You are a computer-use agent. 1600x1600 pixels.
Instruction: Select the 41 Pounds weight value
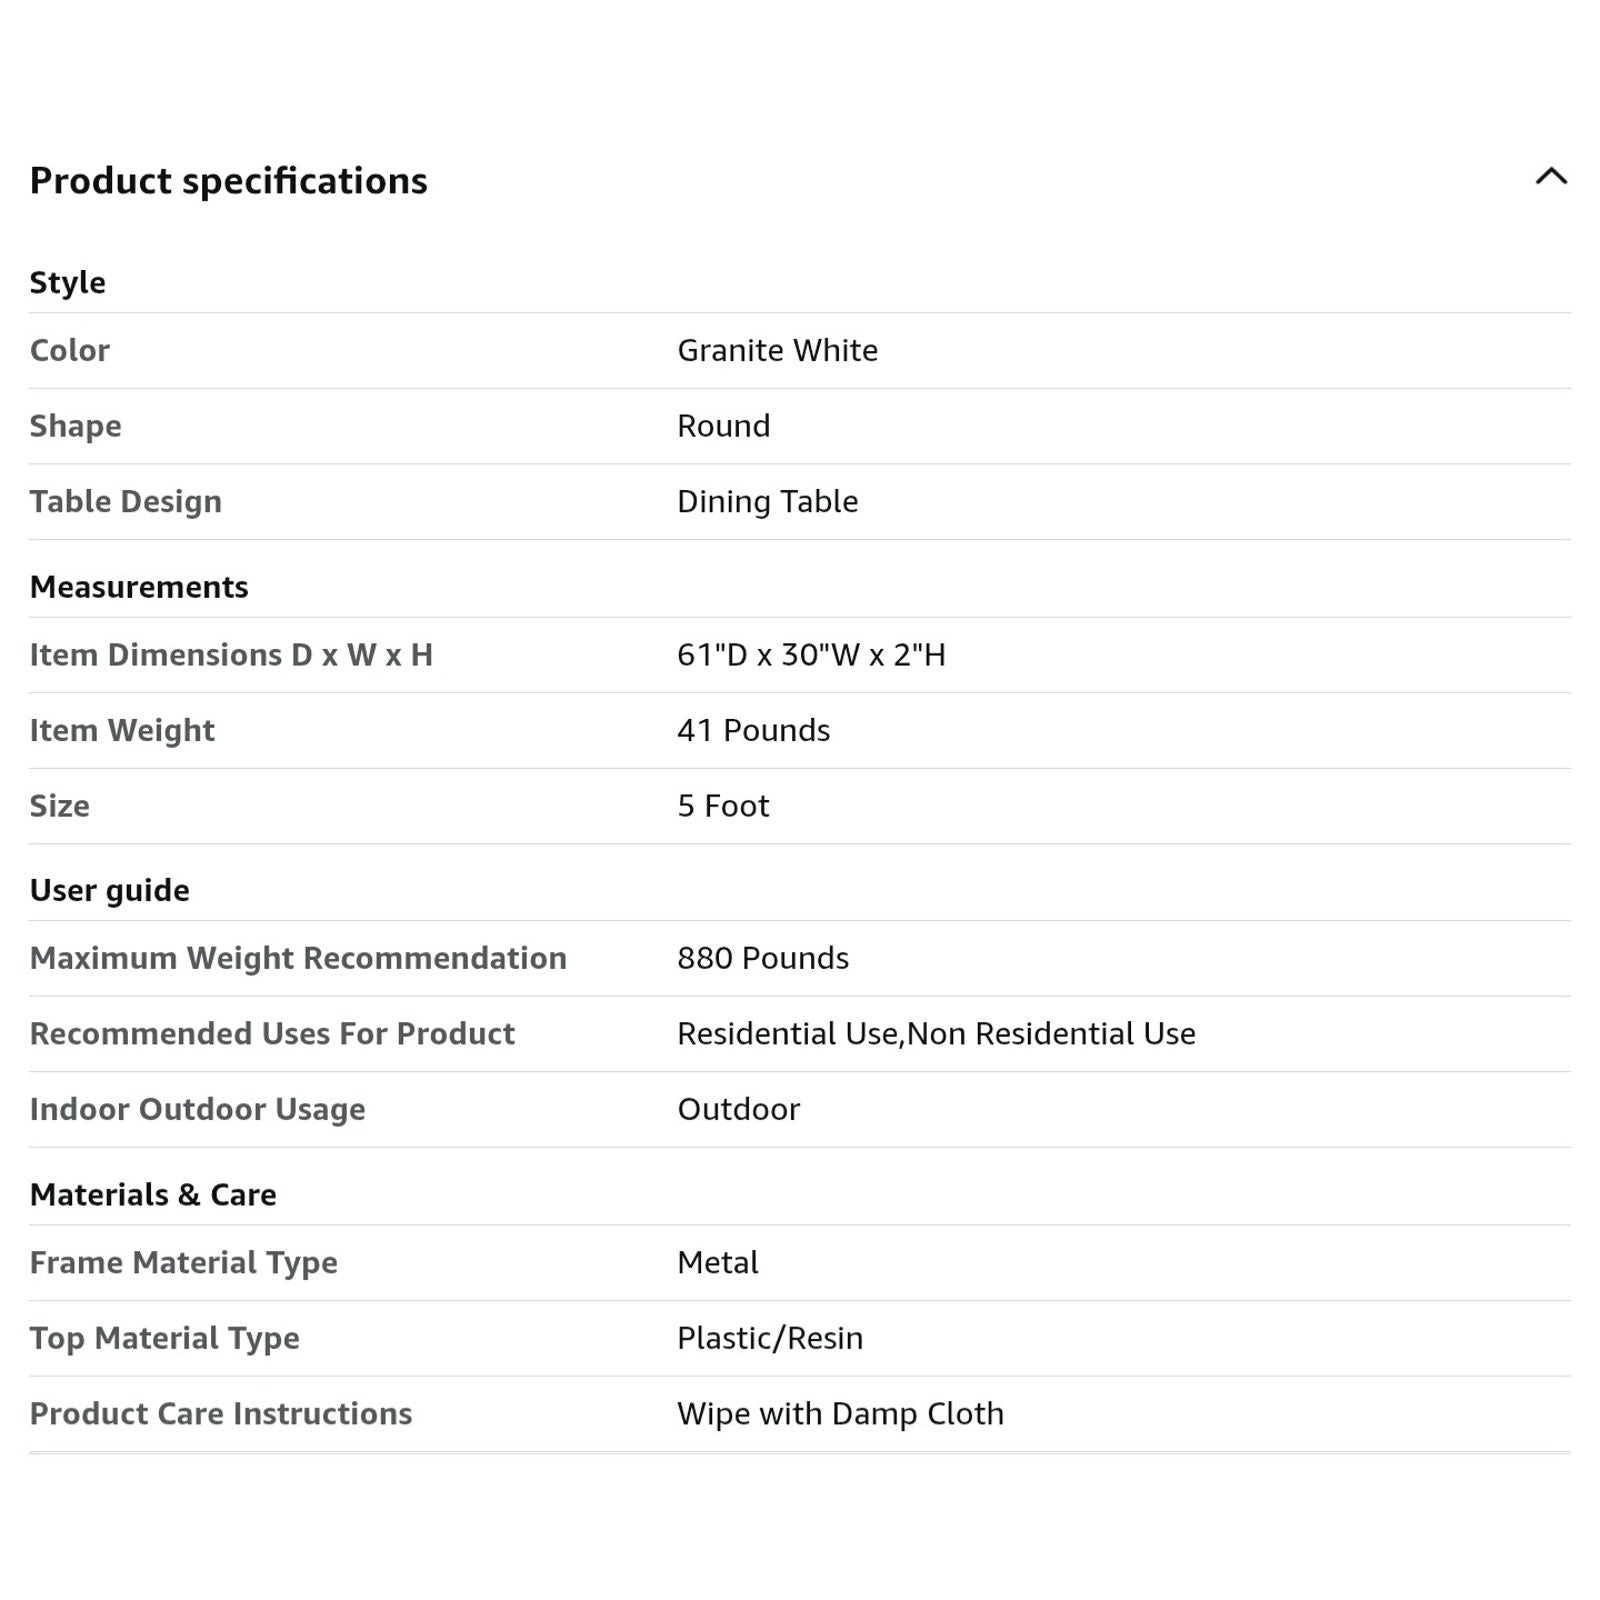click(753, 731)
